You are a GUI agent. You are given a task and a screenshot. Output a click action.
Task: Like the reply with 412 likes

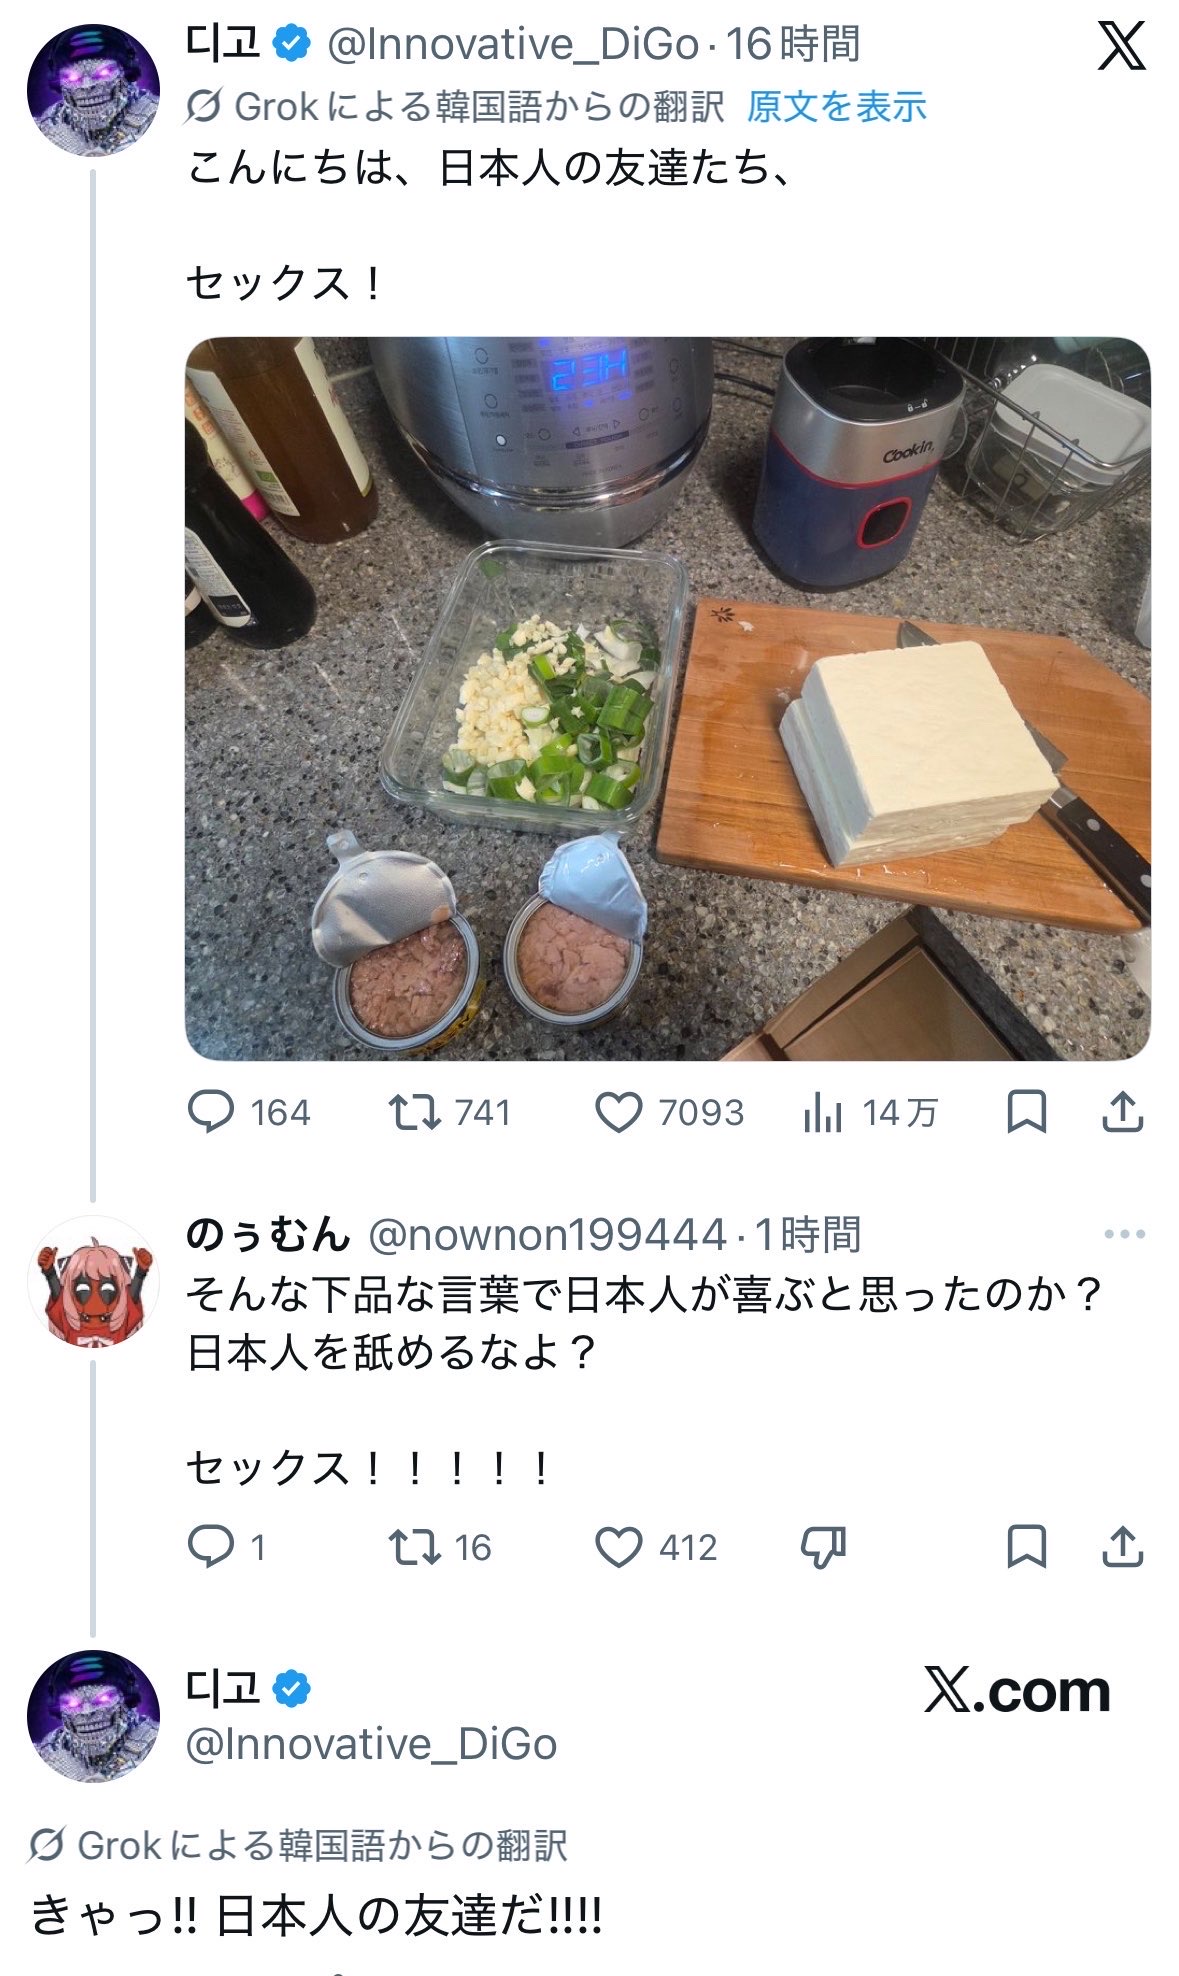coord(619,1547)
